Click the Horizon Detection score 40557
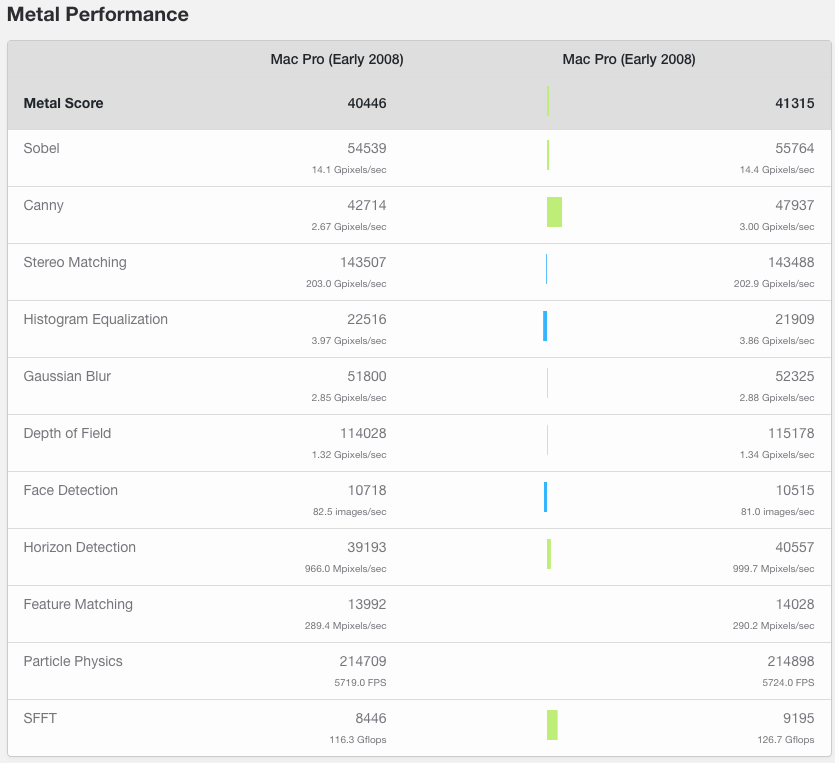 coord(795,547)
